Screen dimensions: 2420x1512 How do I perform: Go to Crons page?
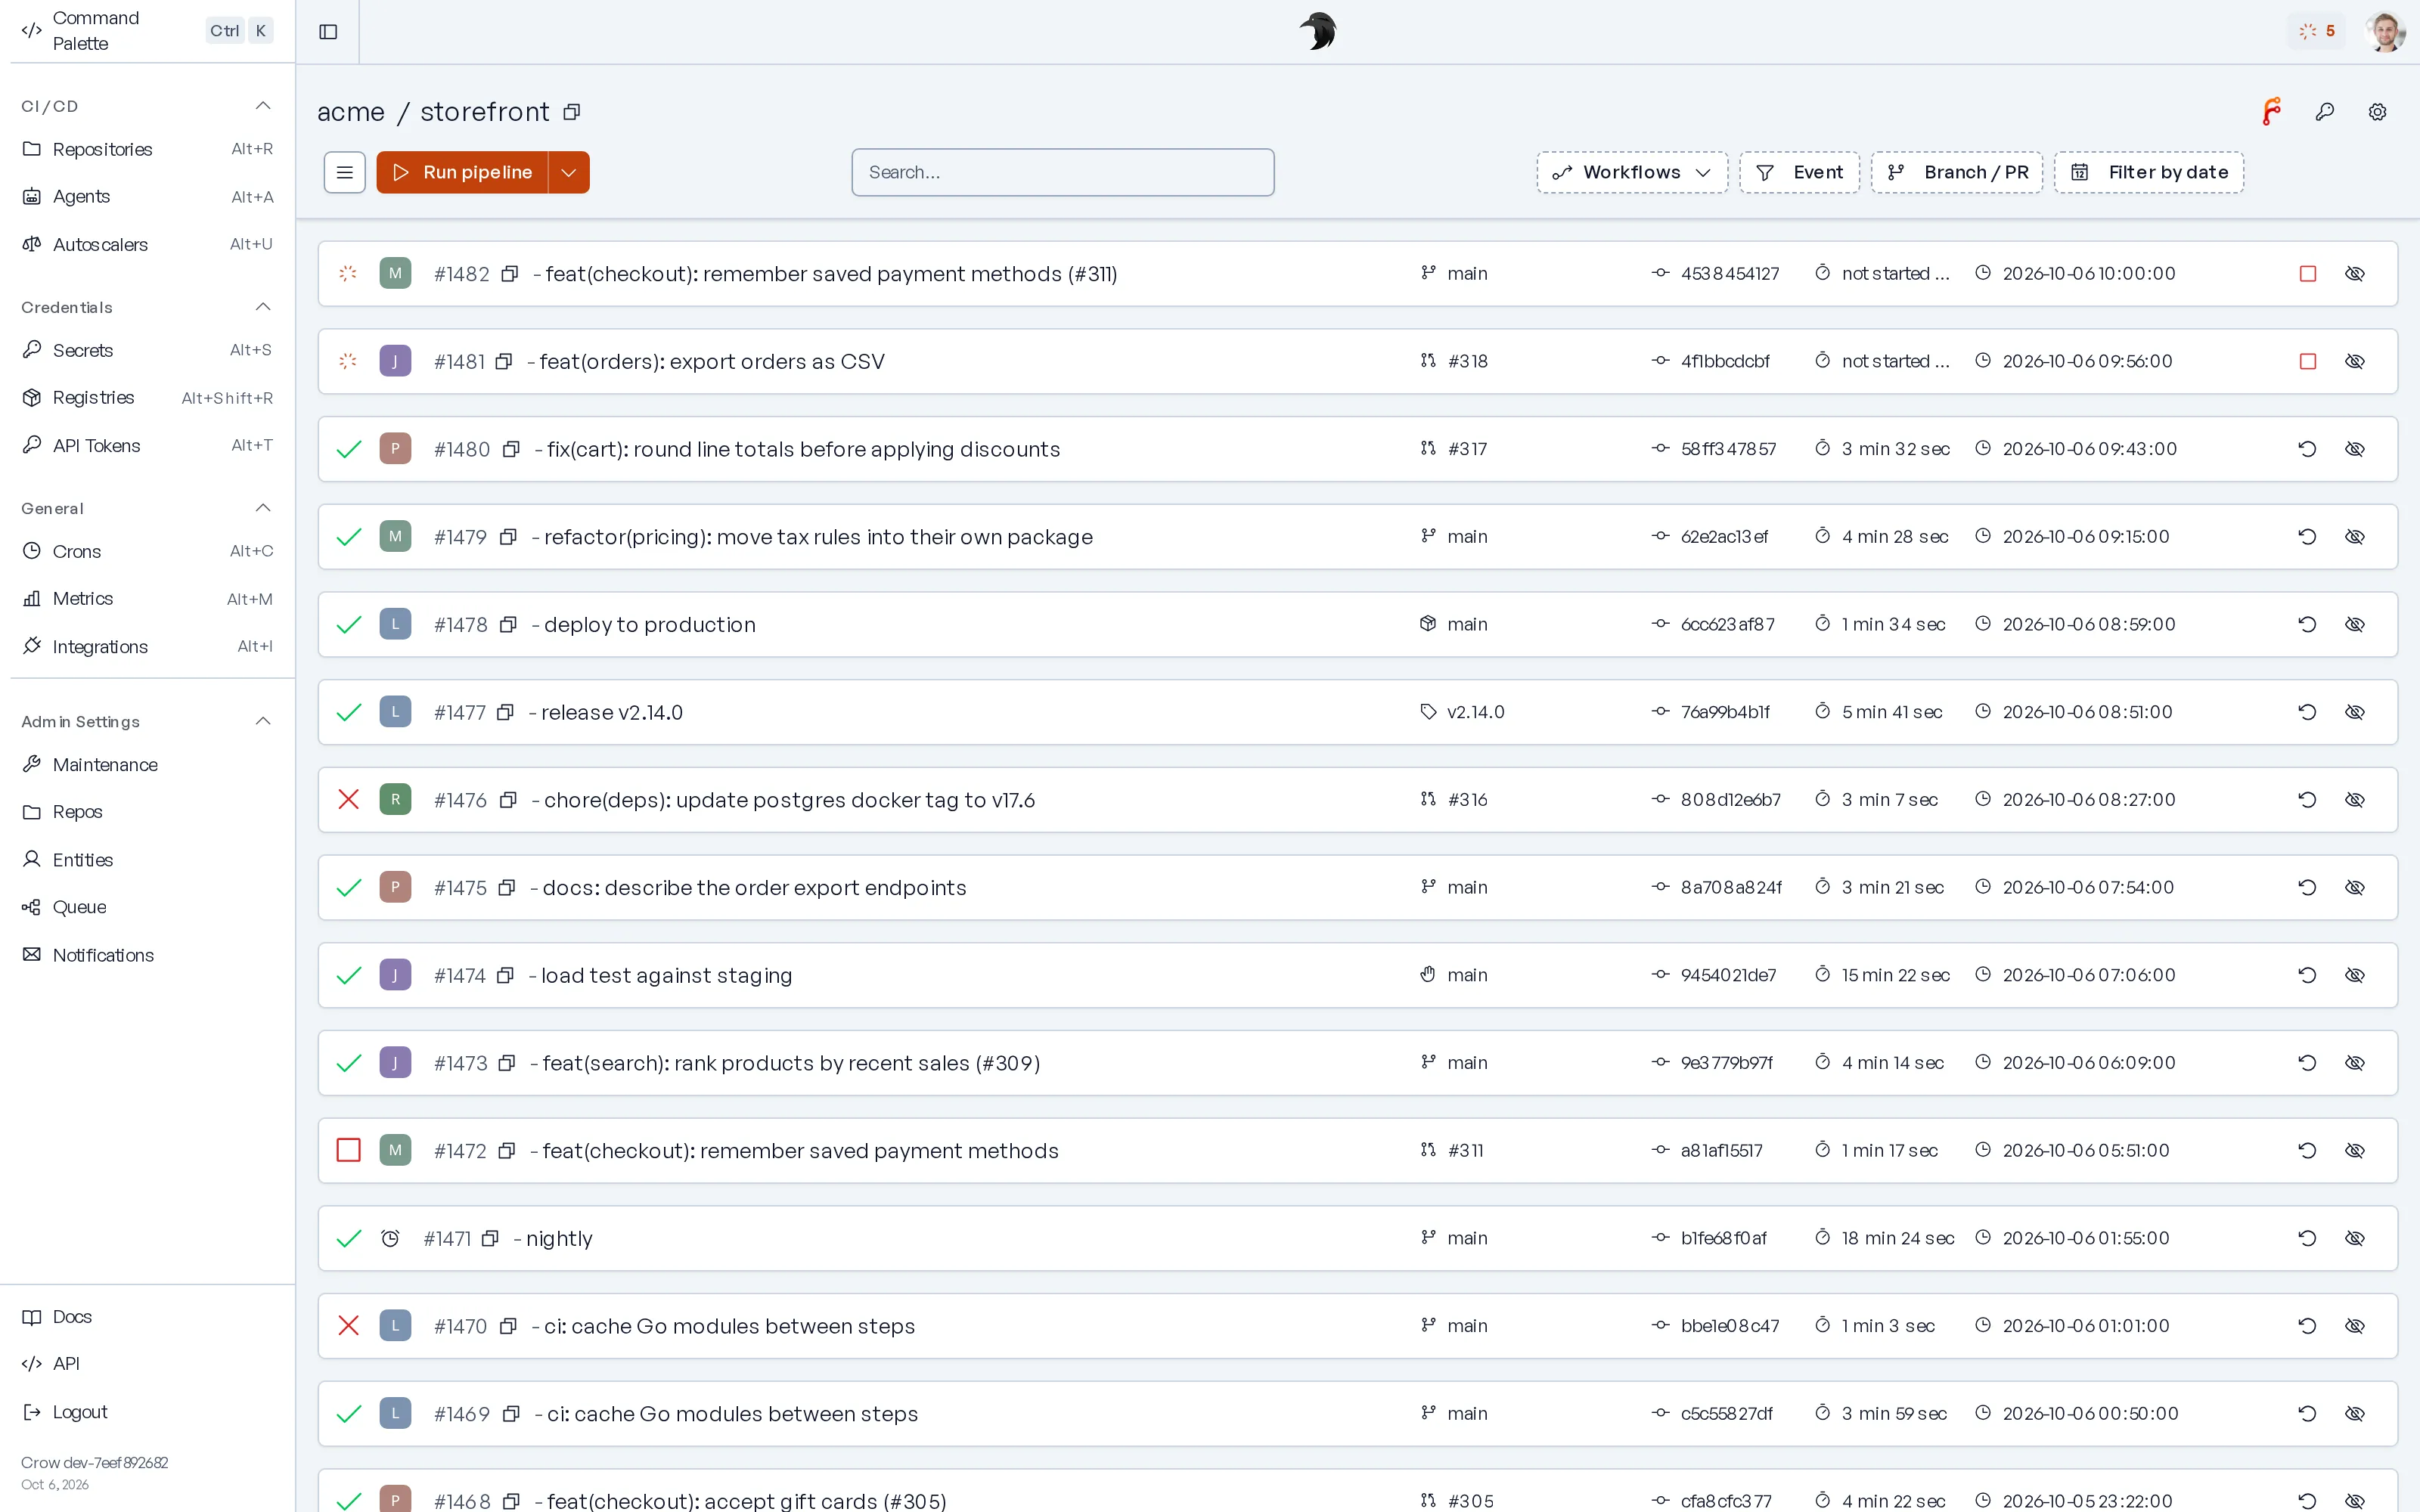pos(147,551)
